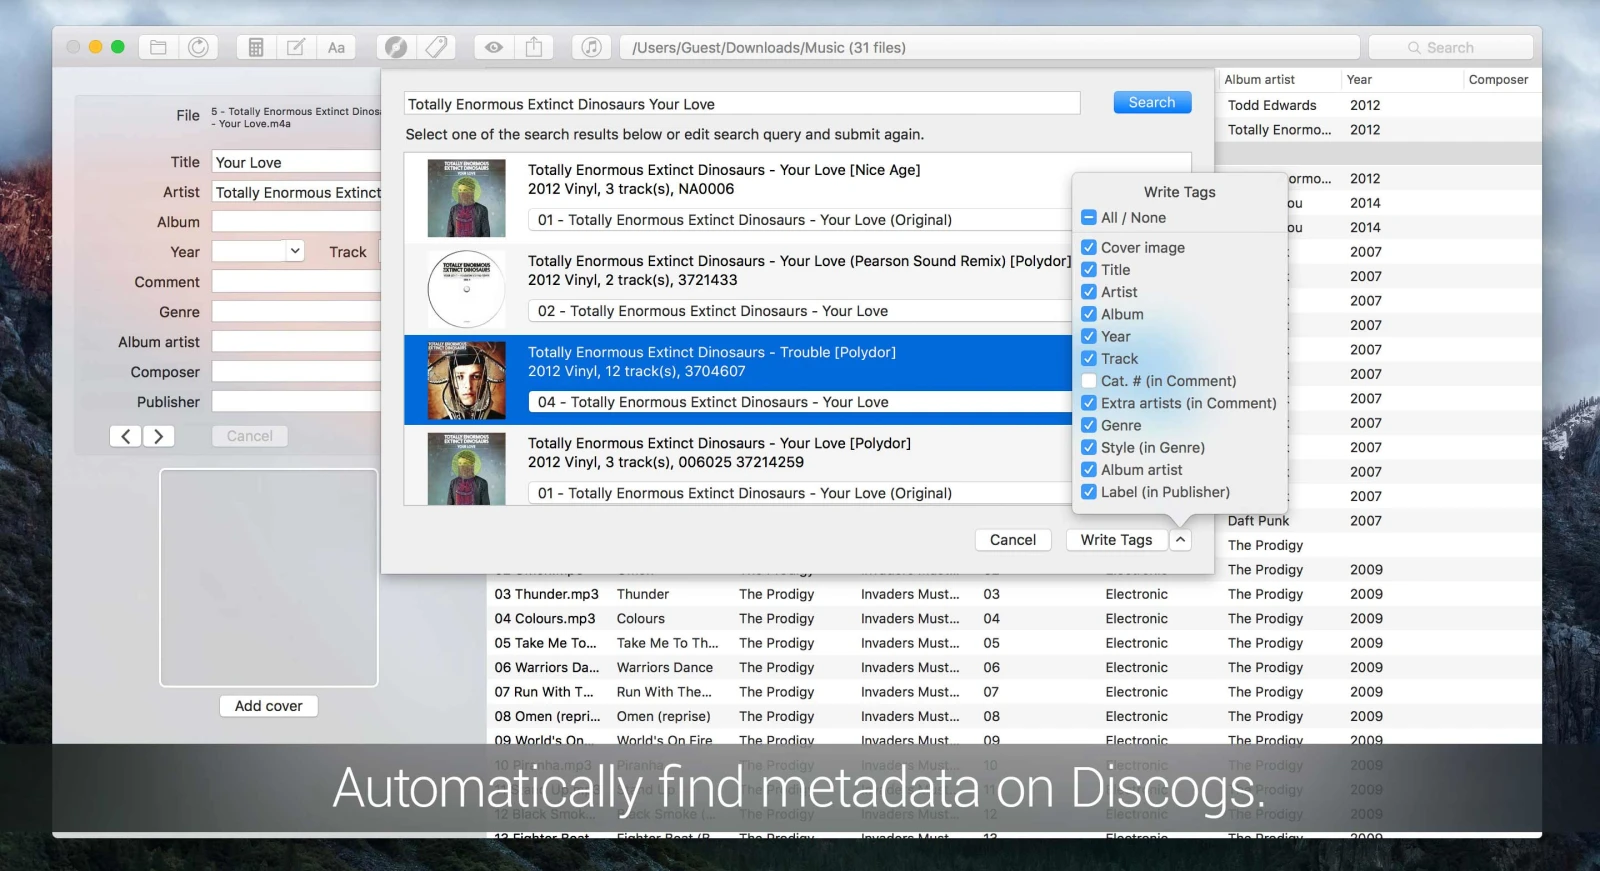The height and width of the screenshot is (871, 1600).
Task: Click the reload circular arrow icon
Action: point(198,47)
